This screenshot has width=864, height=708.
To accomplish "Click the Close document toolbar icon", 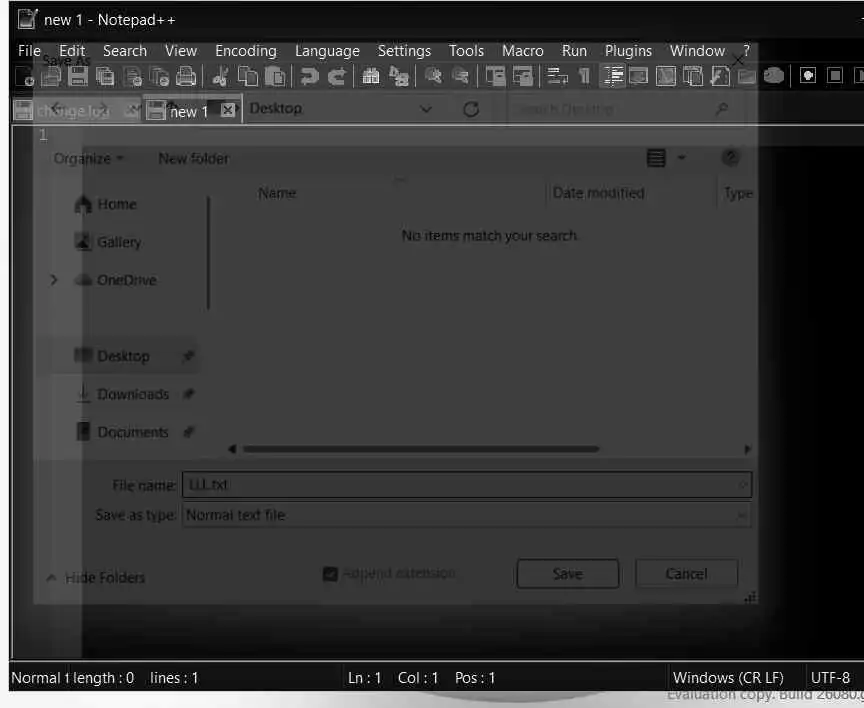I will [132, 76].
